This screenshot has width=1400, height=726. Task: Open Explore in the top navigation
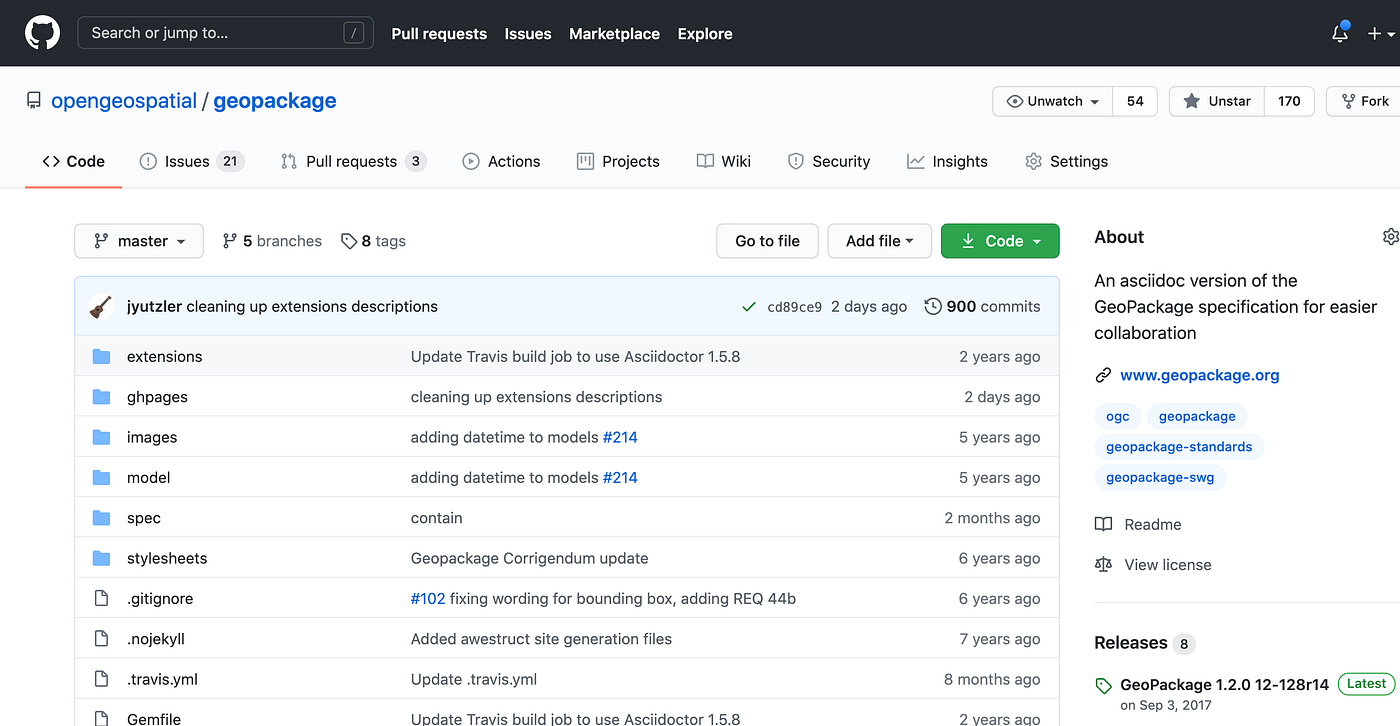[705, 33]
